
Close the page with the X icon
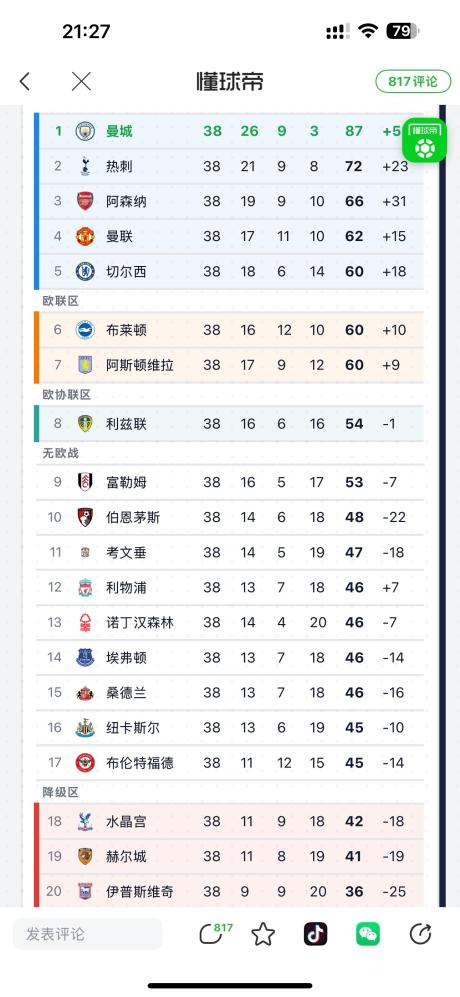point(81,81)
